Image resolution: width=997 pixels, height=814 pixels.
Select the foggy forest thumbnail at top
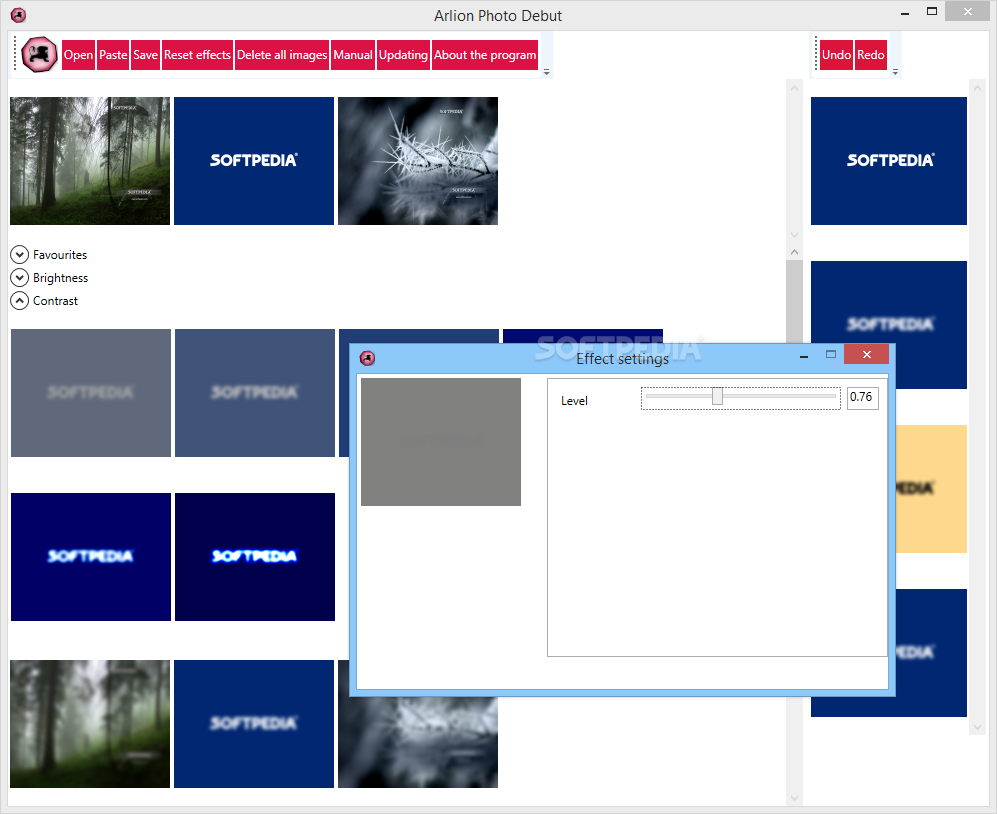[90, 161]
